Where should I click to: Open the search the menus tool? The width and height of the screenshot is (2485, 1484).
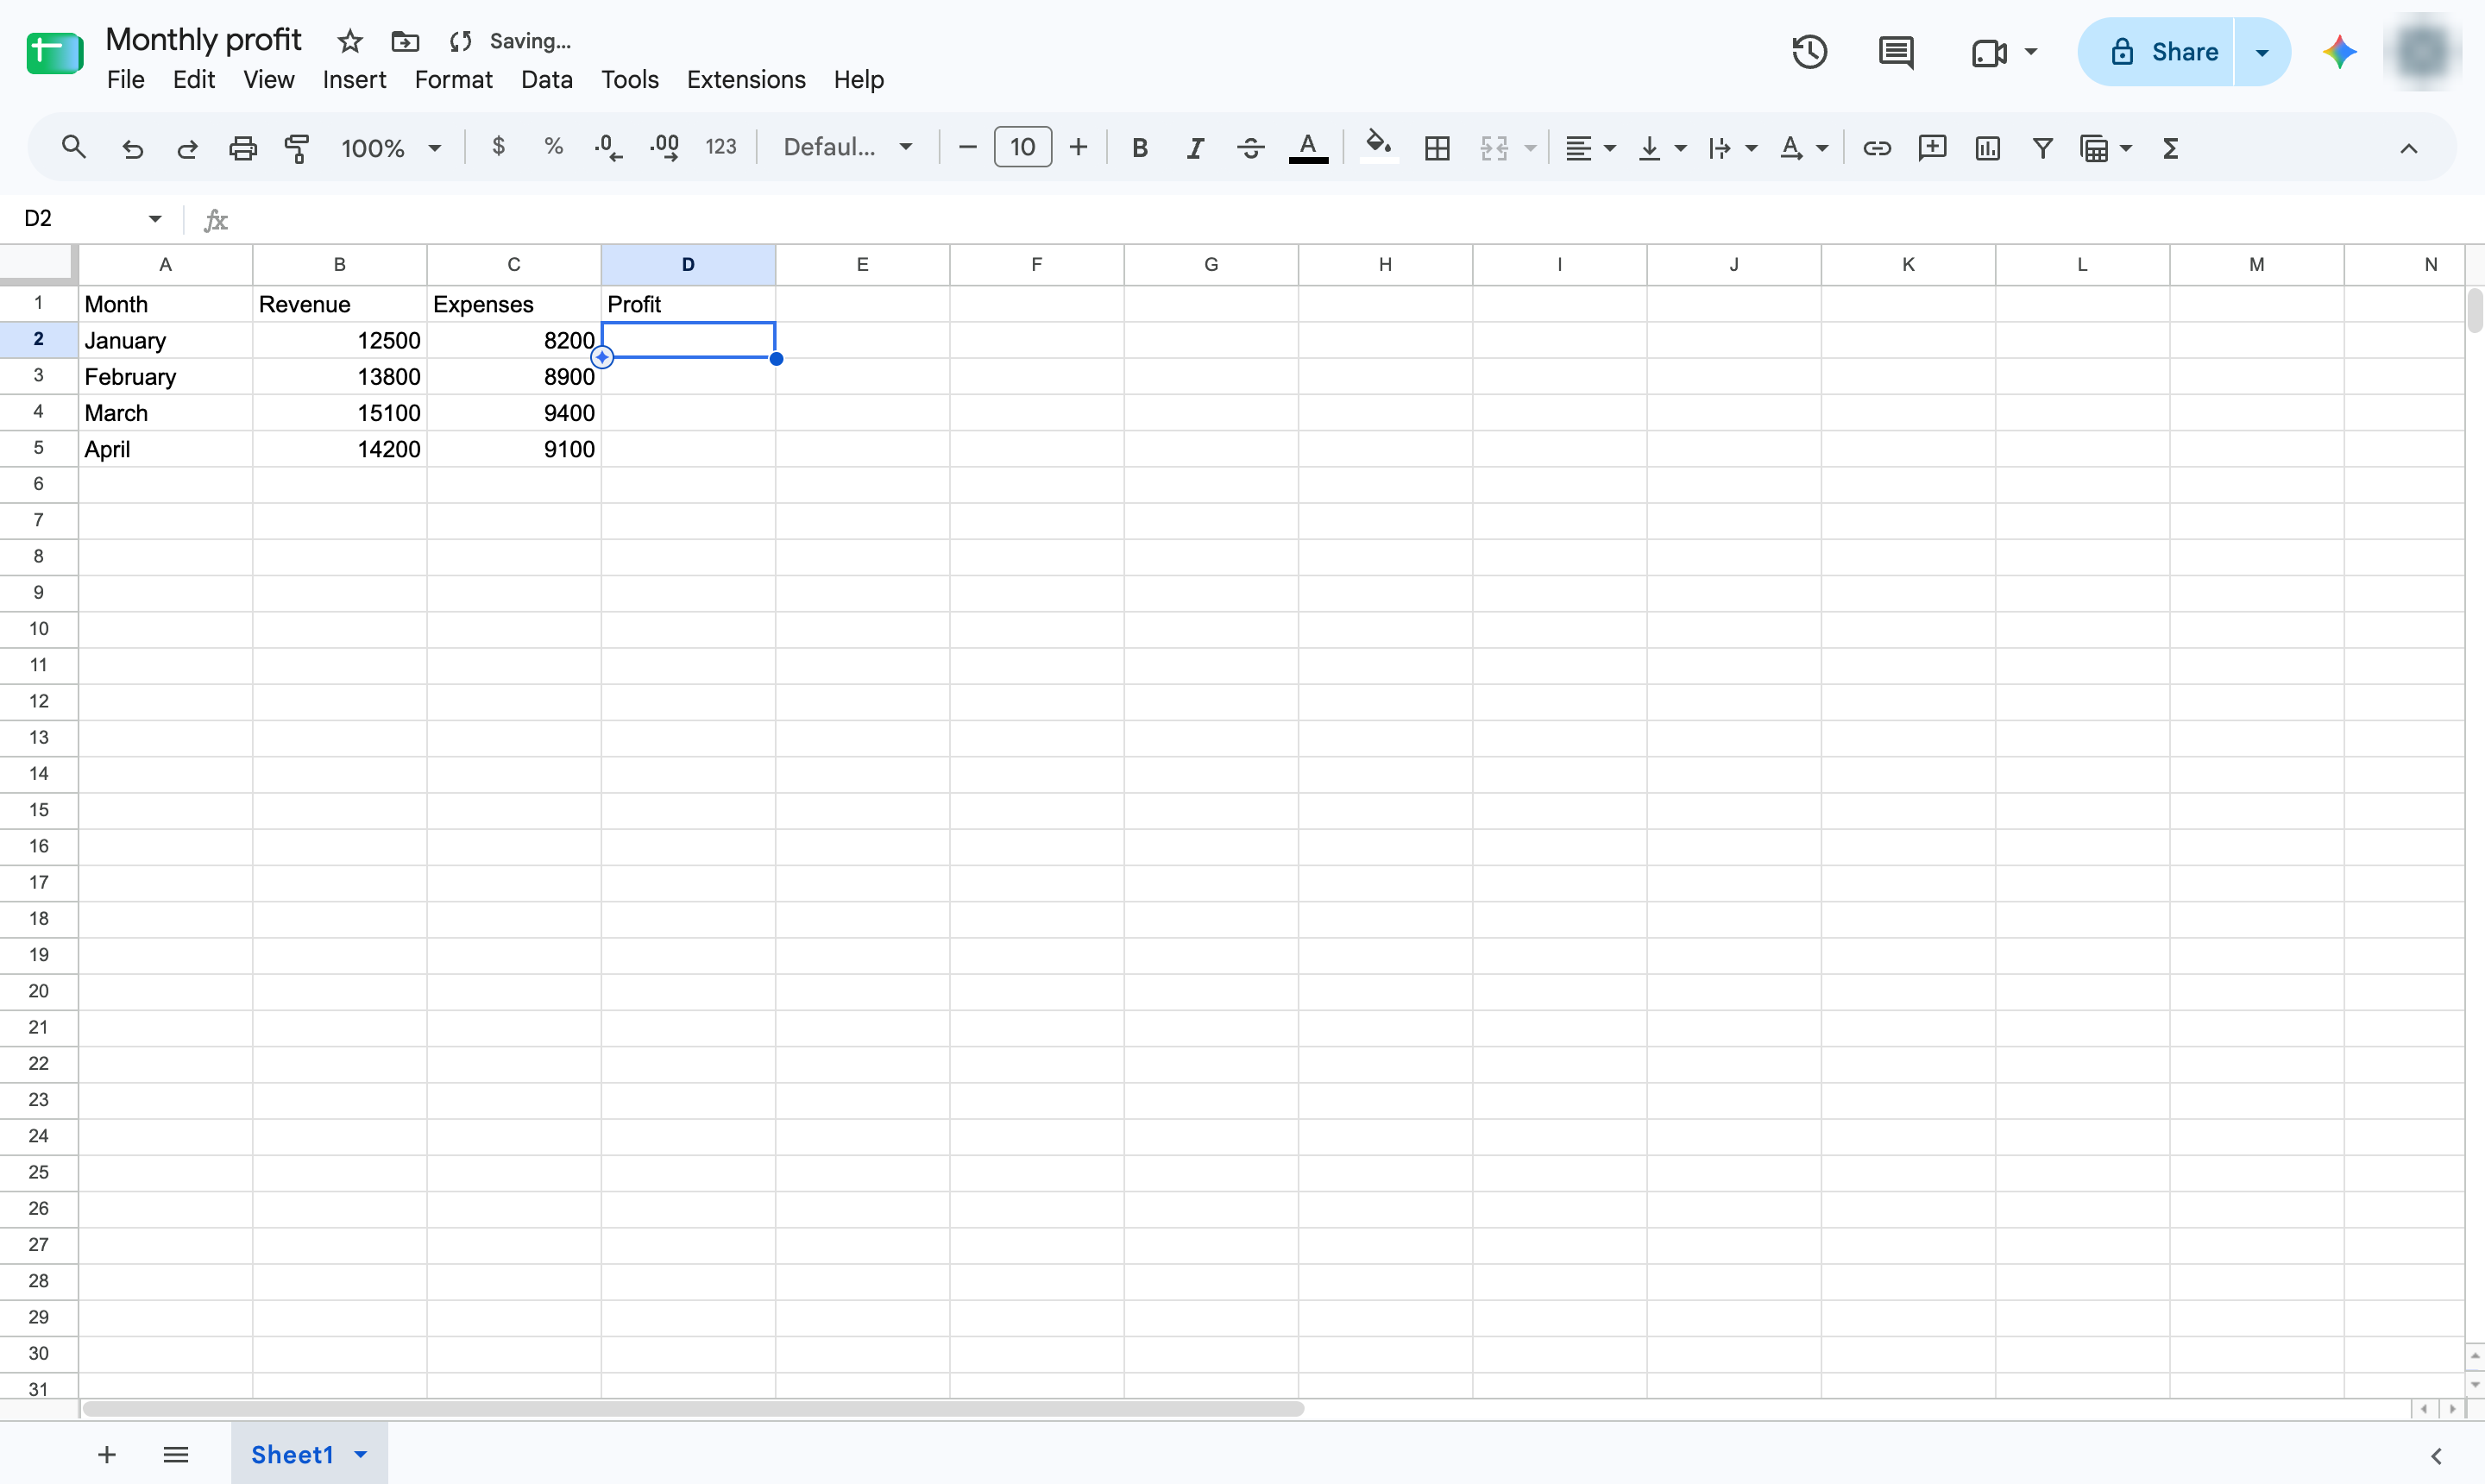click(73, 148)
